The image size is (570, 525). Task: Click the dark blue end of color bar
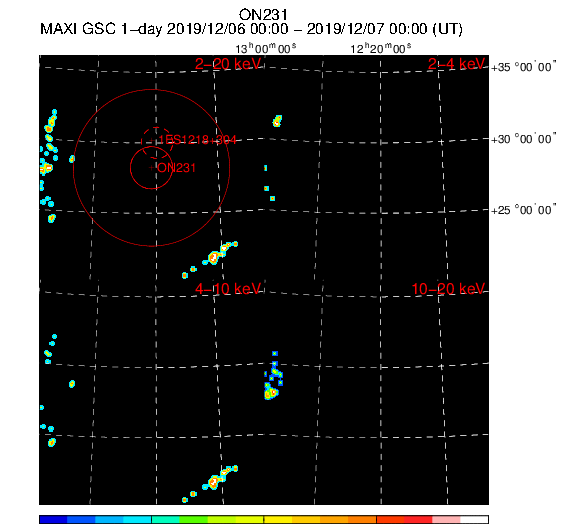click(53, 519)
